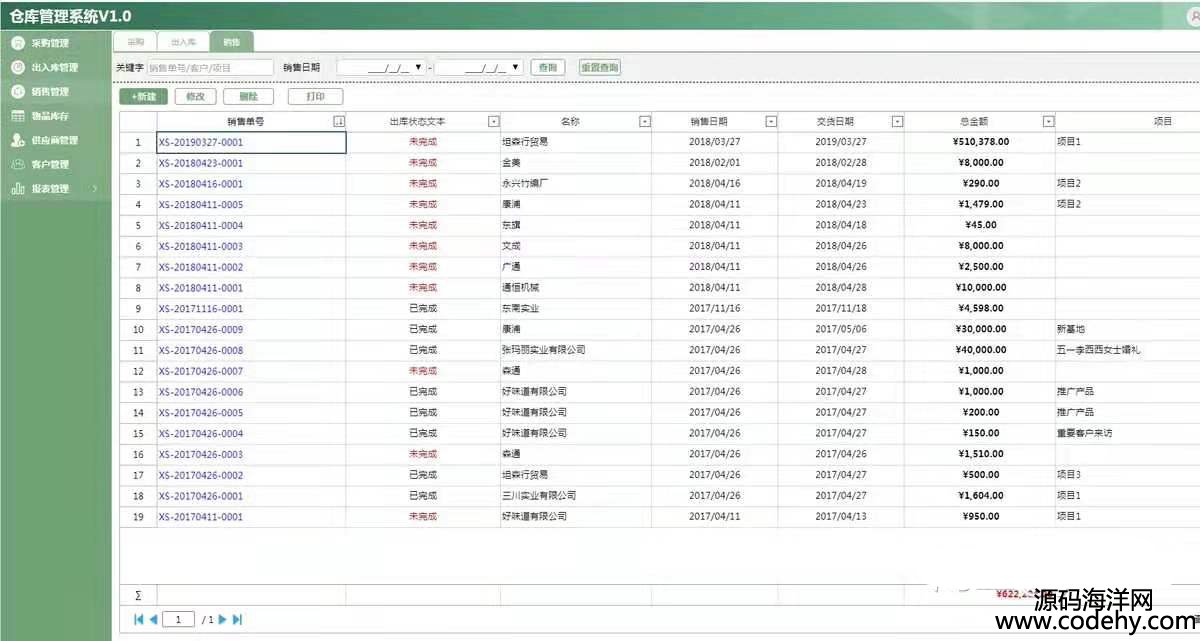This screenshot has width=1200, height=641.
Task: Select the 销售 tab
Action: 231,42
